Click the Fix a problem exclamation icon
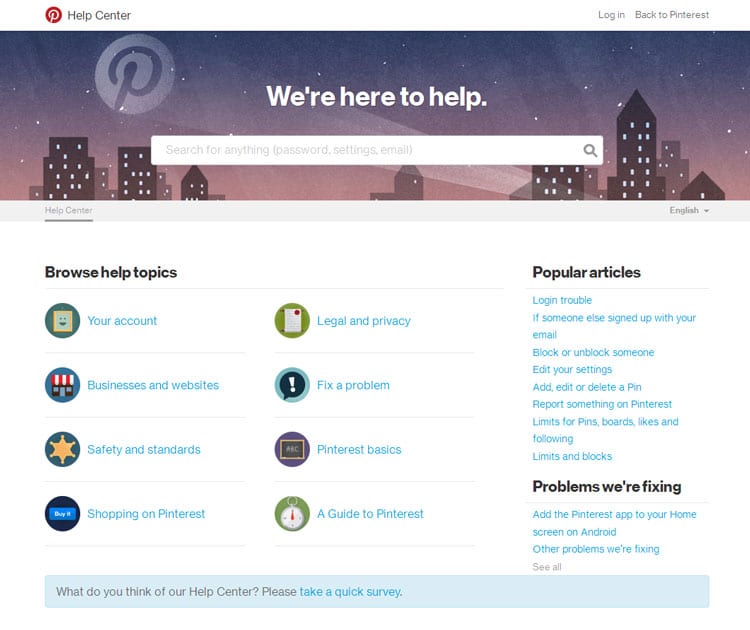The image size is (750, 630). point(292,385)
